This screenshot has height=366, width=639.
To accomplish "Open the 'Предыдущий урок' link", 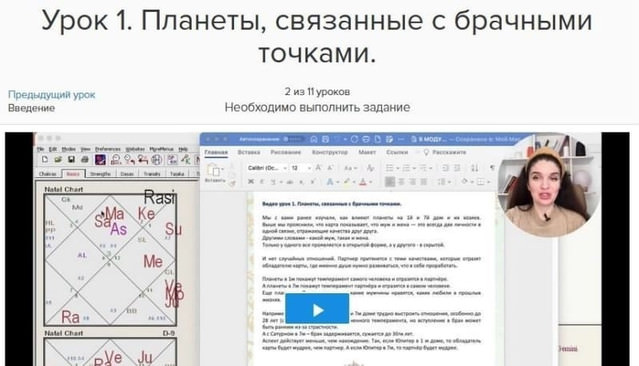I will (x=51, y=95).
